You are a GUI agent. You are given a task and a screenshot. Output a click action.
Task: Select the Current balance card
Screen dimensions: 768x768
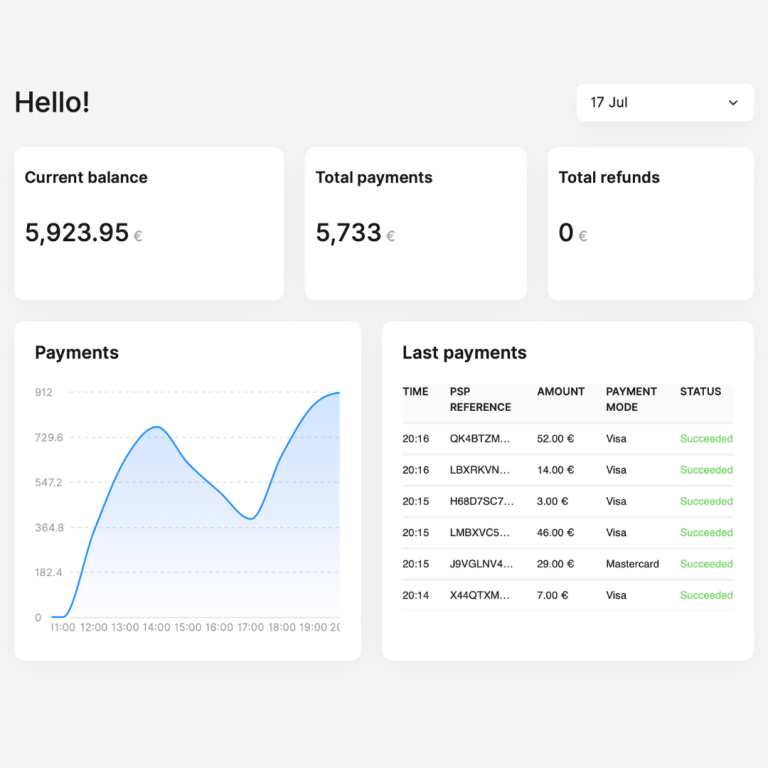[x=148, y=223]
